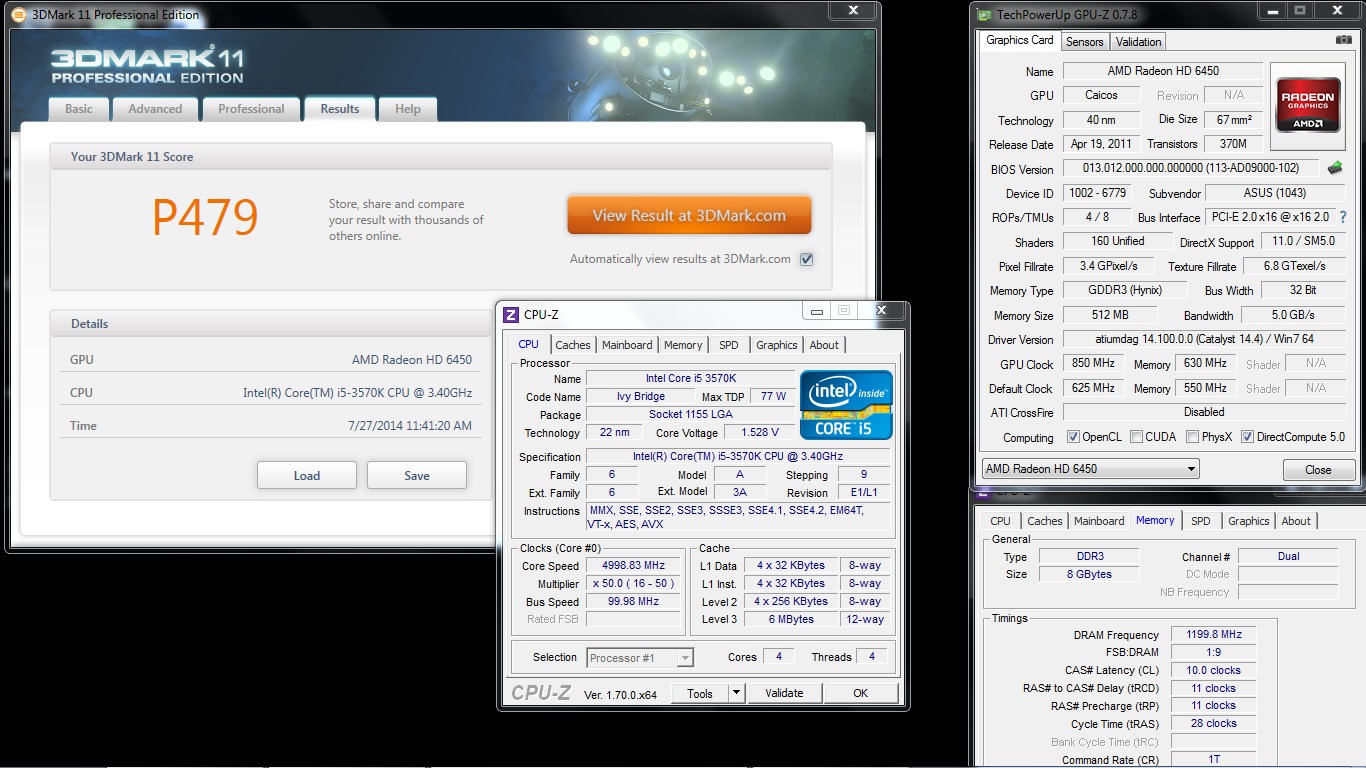
Task: Take a GPU-Z screenshot via camera icon
Action: pos(1343,40)
